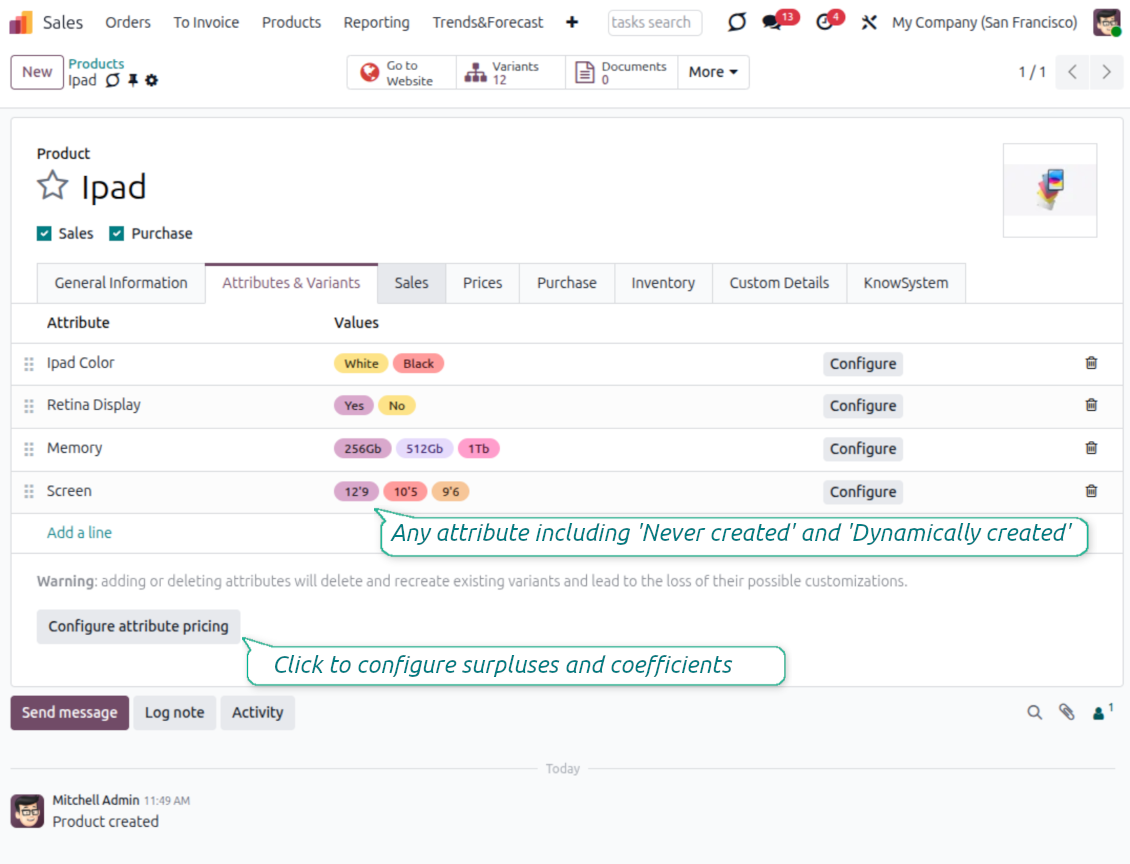This screenshot has width=1130, height=864.
Task: Open the My Company (San Francisco) selector
Action: click(x=984, y=22)
